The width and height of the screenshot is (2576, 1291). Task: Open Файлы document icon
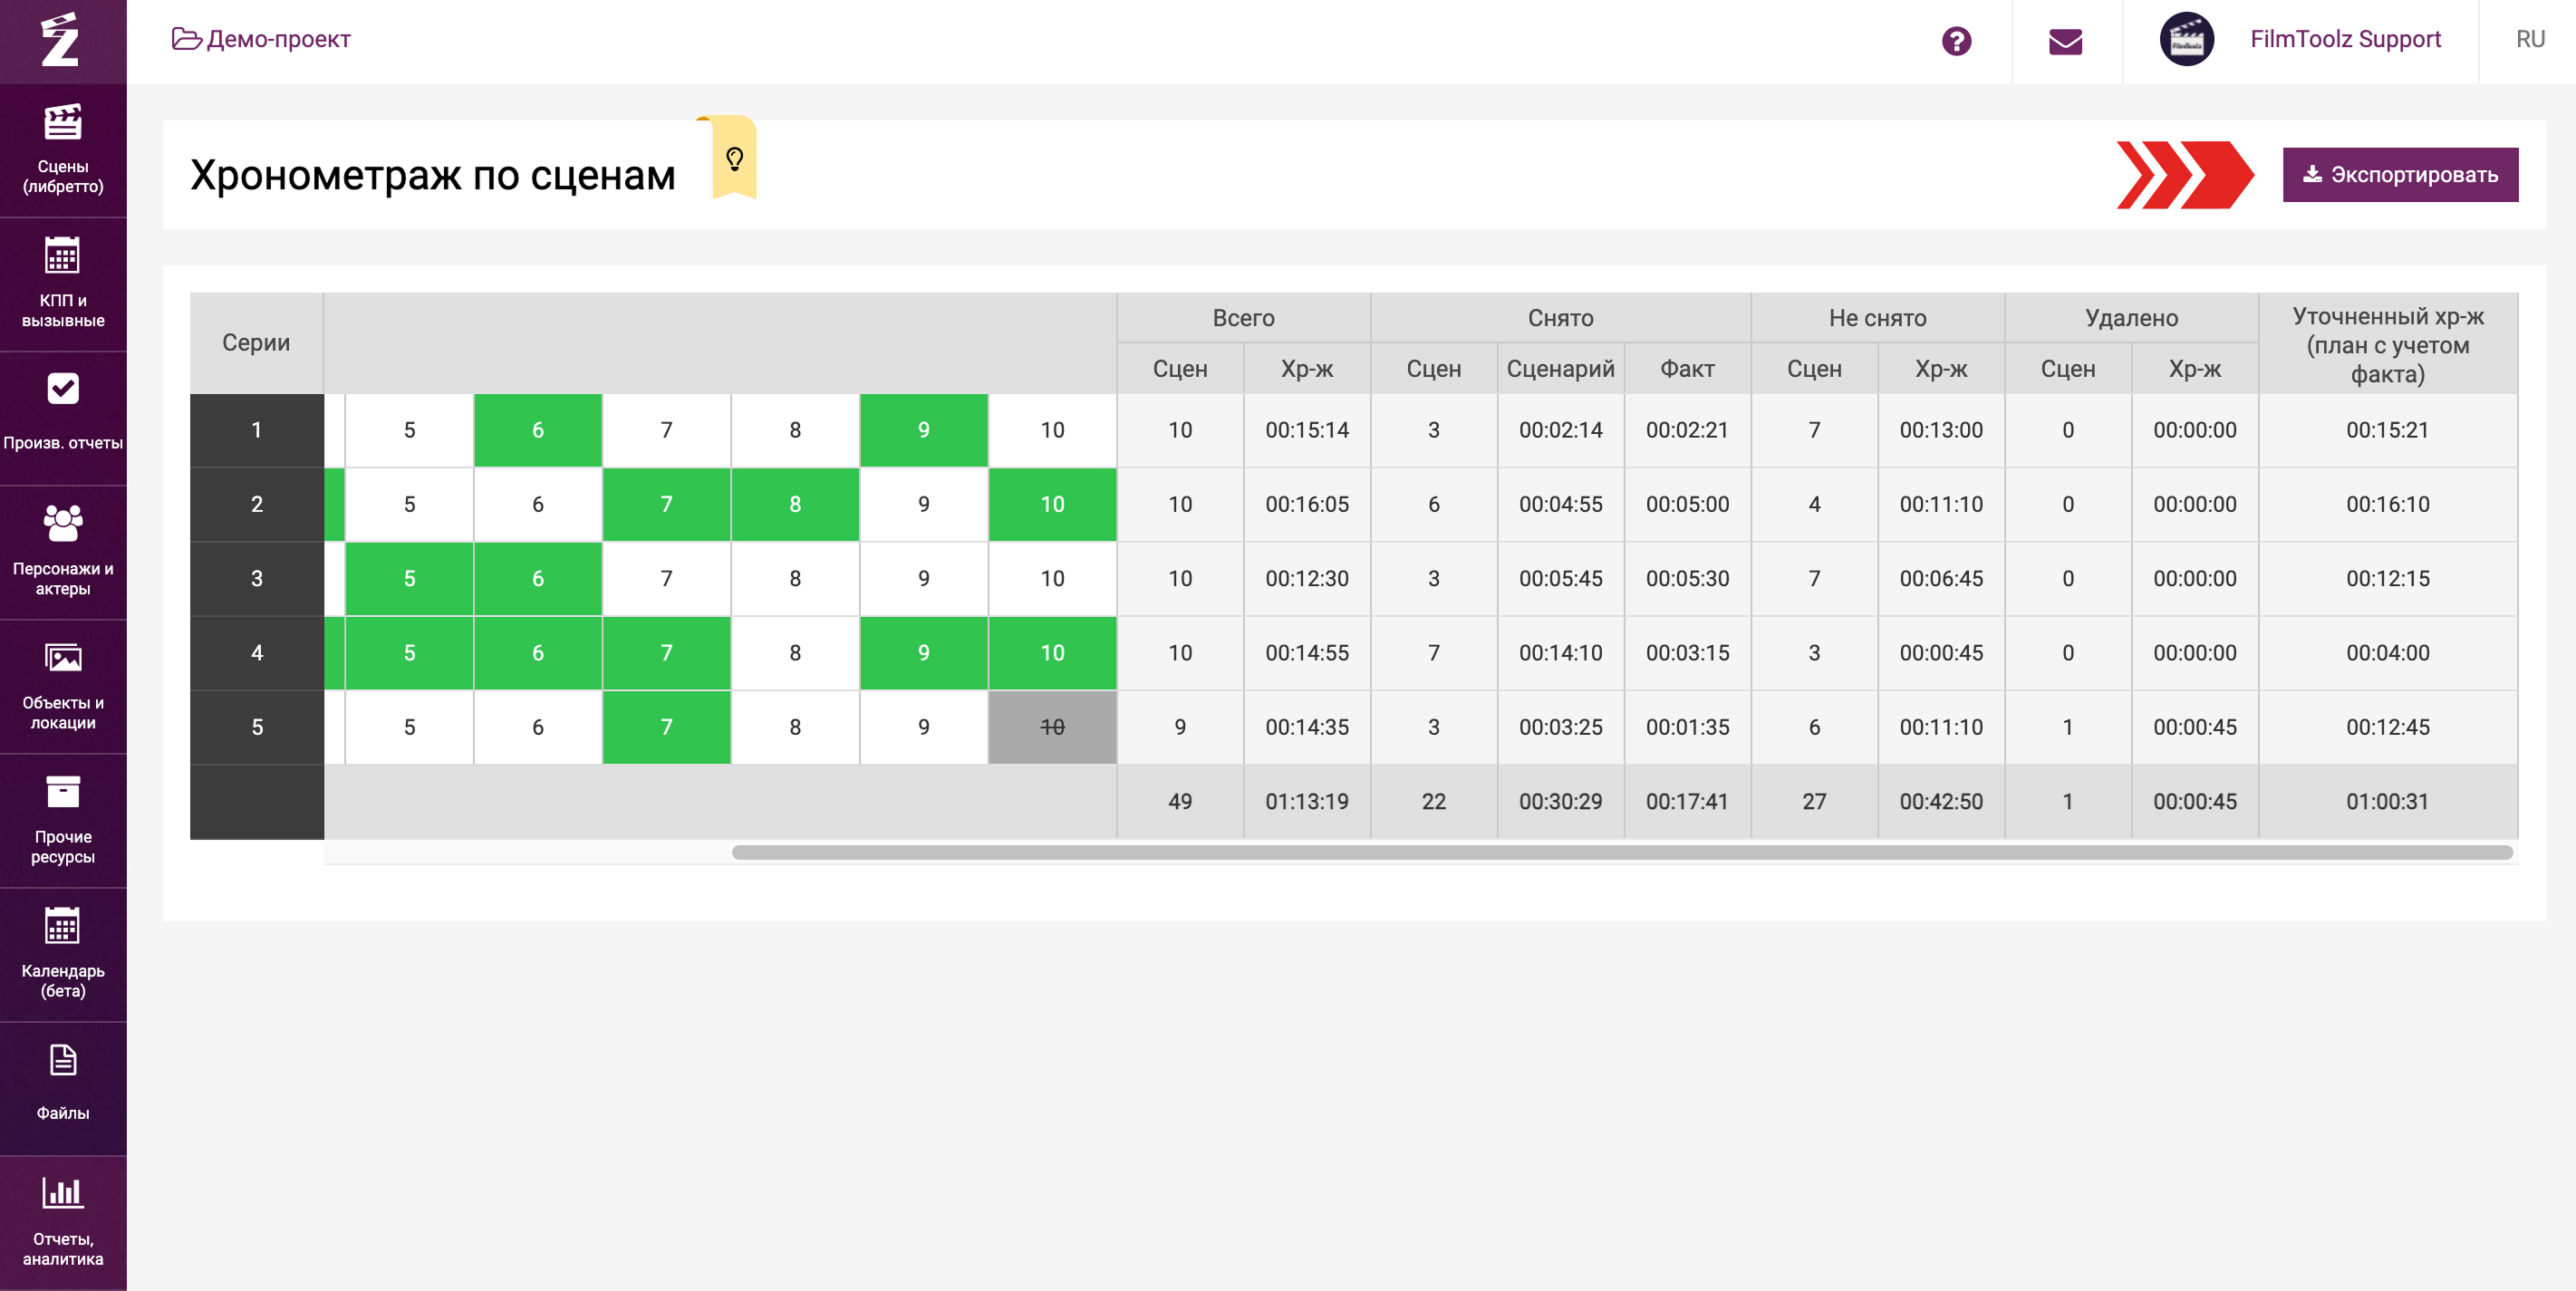tap(62, 1060)
